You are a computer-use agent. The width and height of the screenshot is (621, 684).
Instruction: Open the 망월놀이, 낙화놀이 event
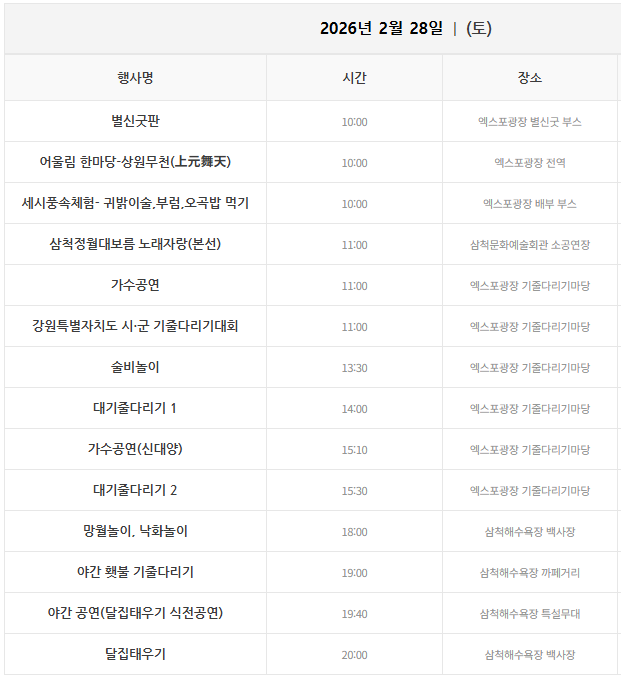135,531
